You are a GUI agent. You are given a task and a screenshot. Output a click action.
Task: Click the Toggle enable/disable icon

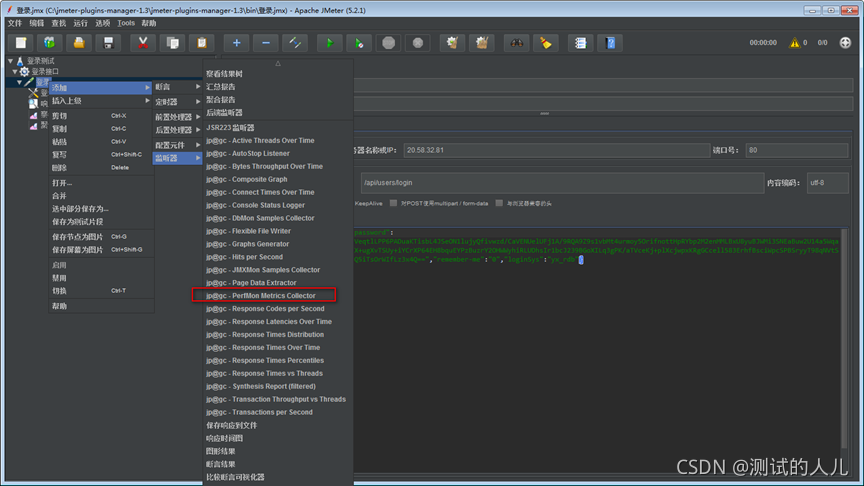(x=295, y=43)
